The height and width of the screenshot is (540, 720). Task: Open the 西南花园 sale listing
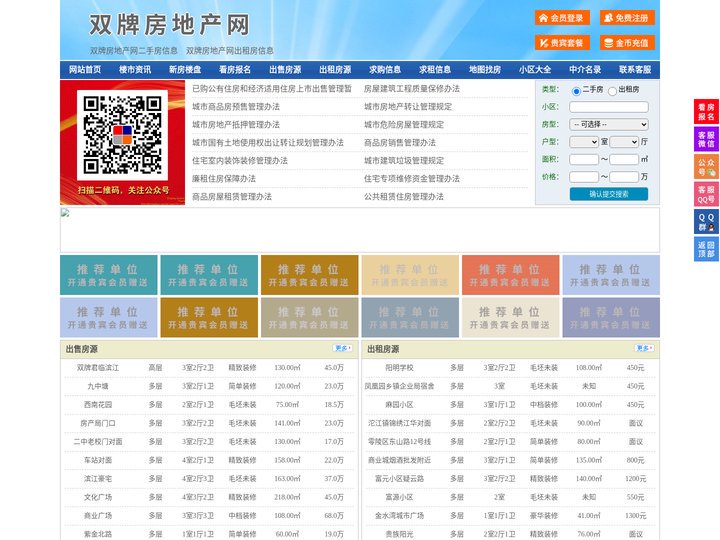[98, 405]
